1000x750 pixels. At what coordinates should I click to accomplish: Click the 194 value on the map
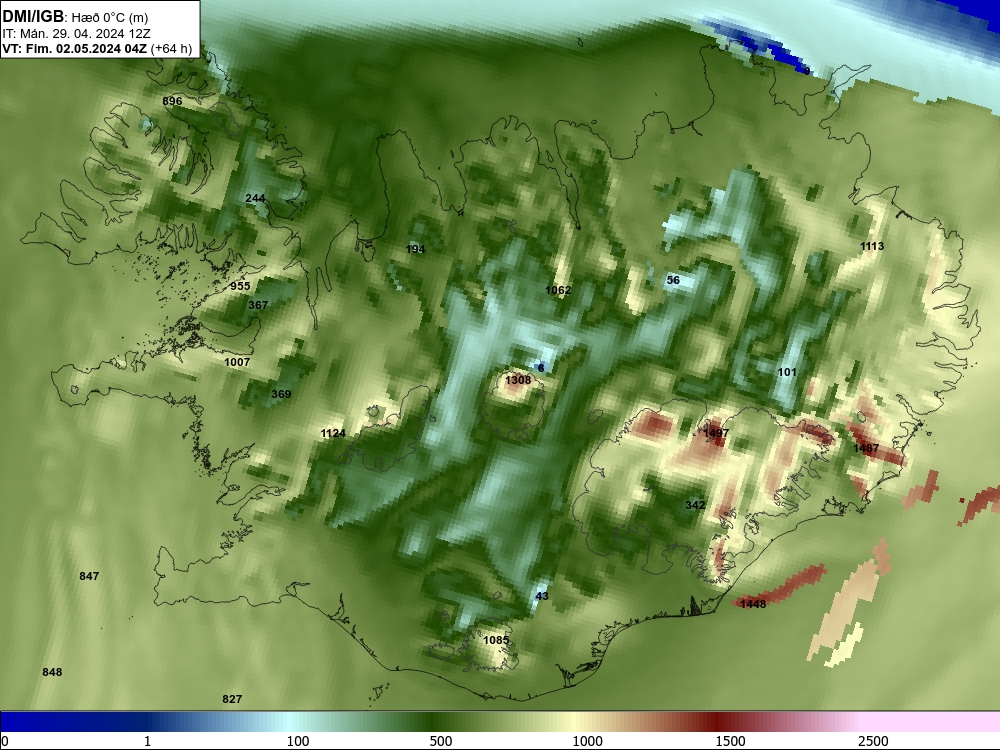tap(415, 249)
